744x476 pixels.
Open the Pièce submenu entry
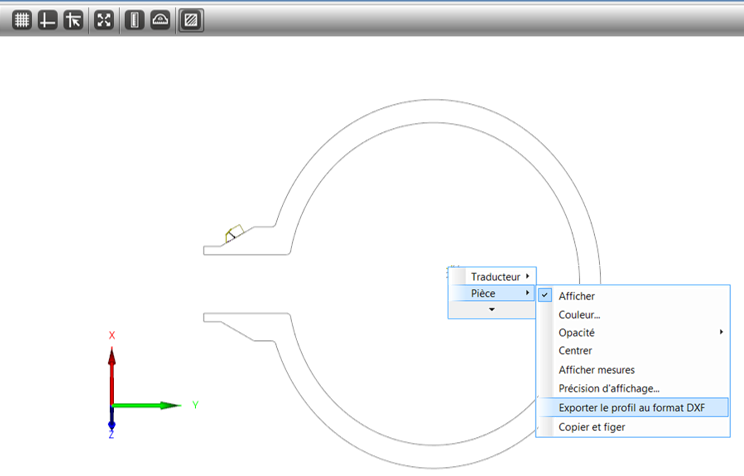[x=492, y=293]
